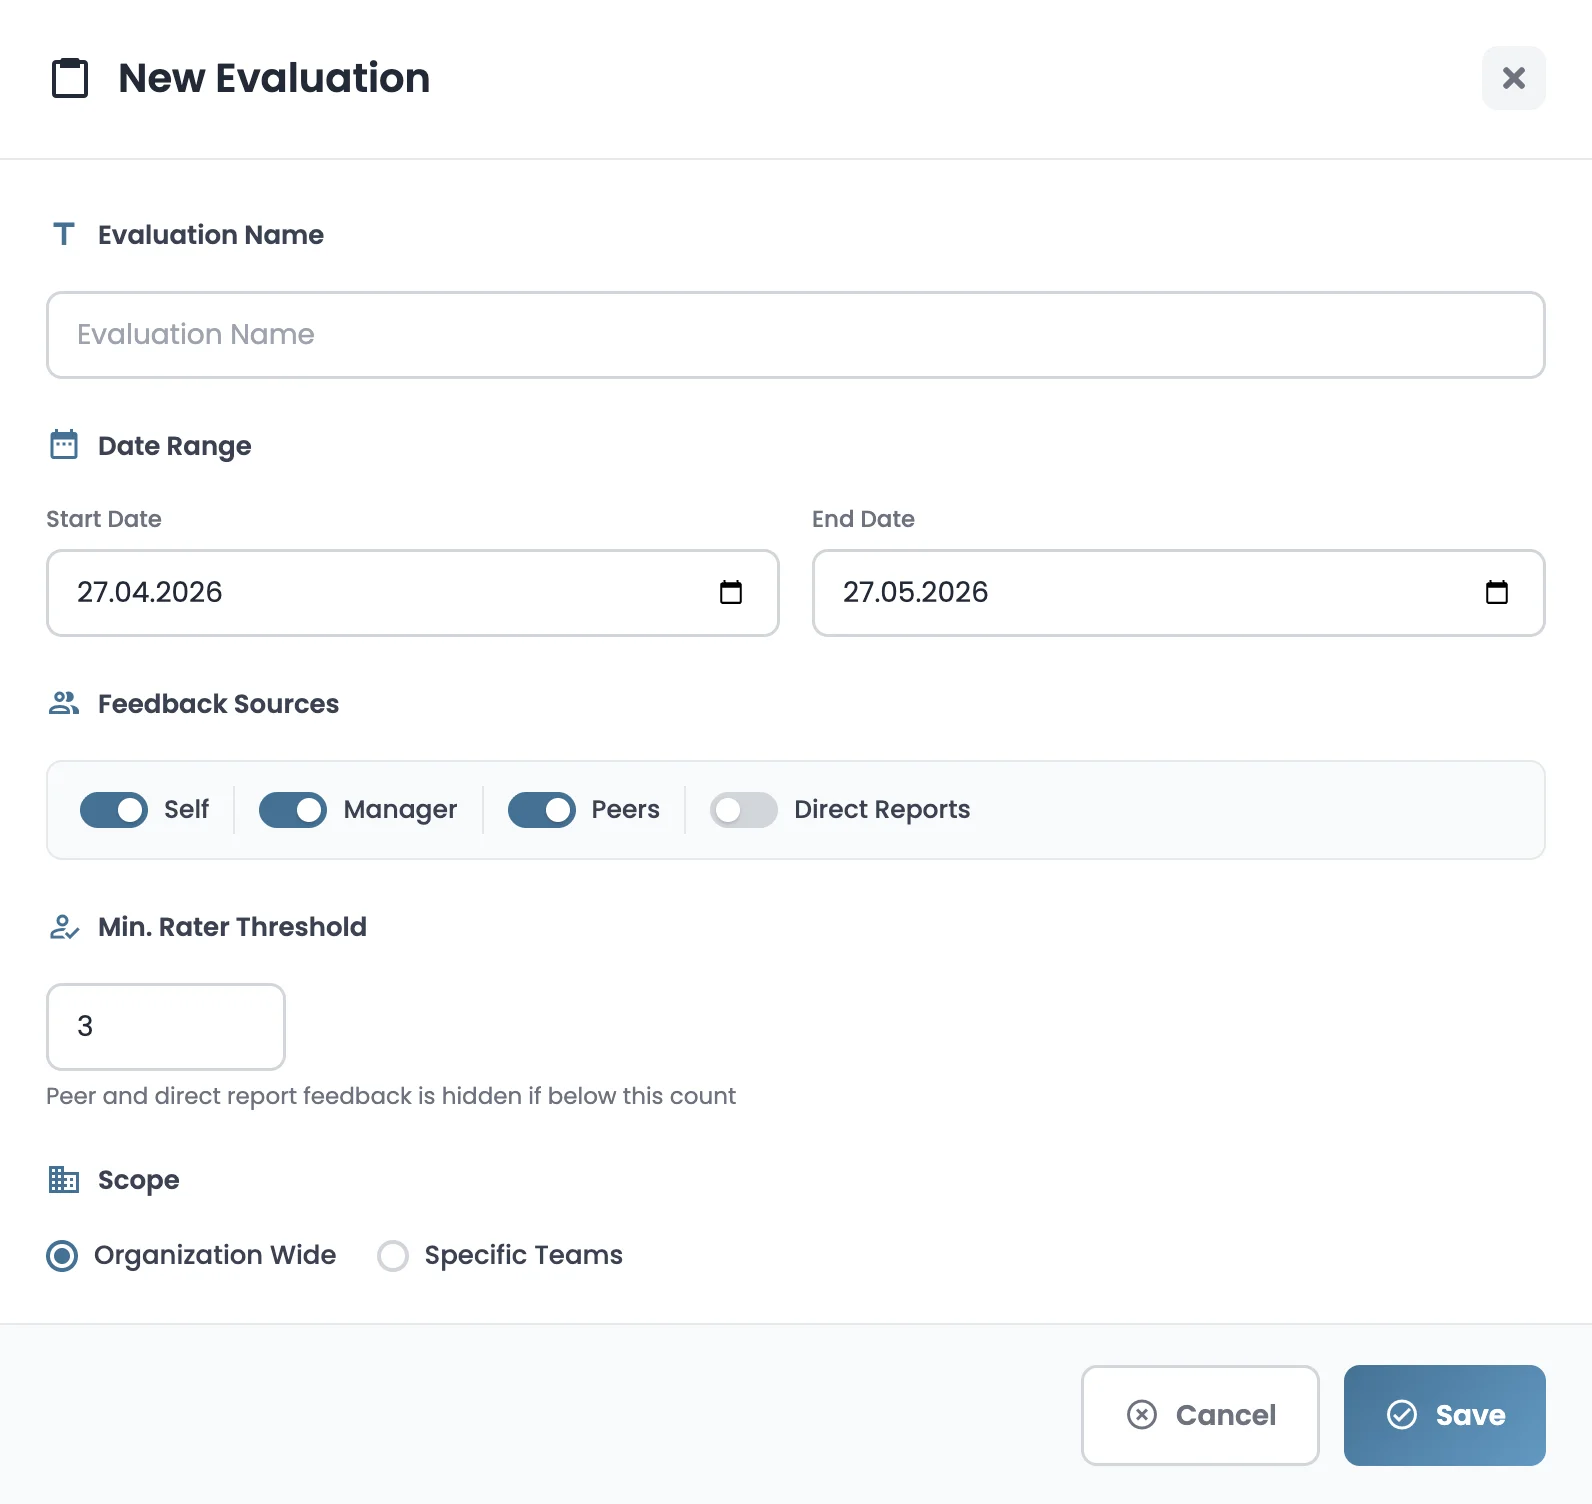The width and height of the screenshot is (1592, 1504).
Task: Save the new evaluation
Action: [1444, 1415]
